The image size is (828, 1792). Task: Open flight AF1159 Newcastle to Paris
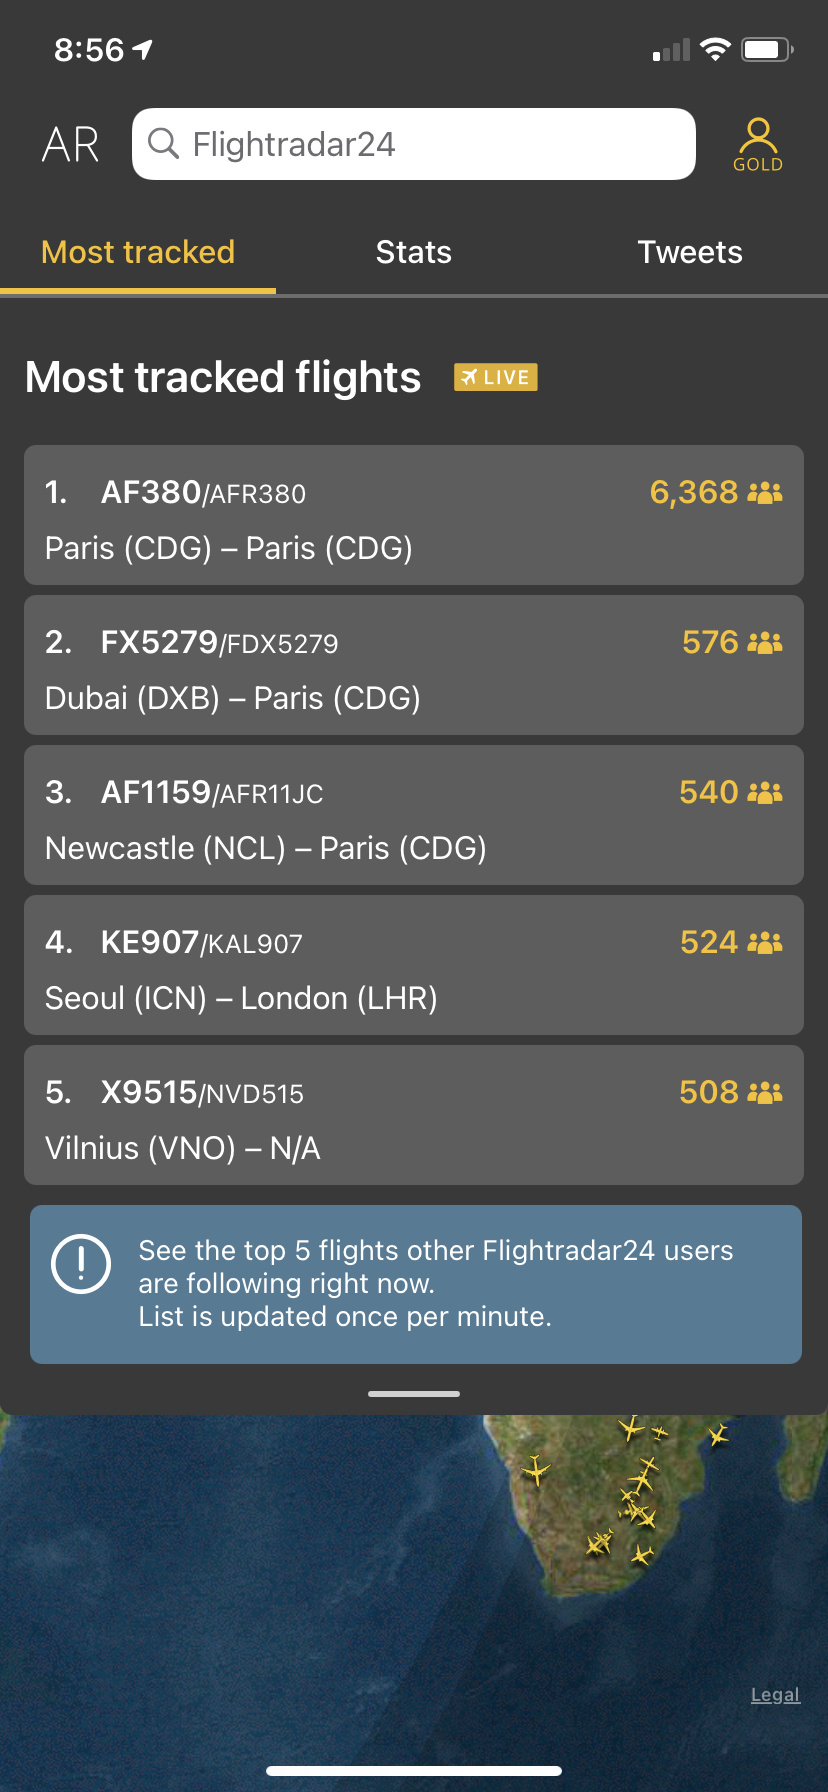[414, 815]
